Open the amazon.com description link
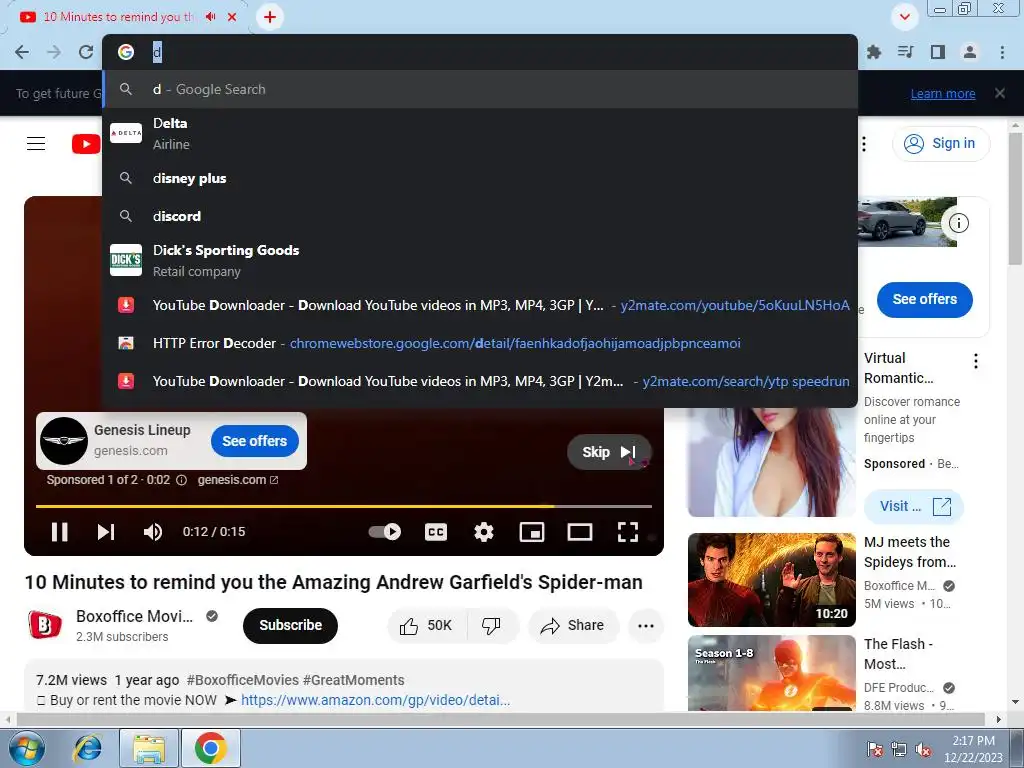This screenshot has height=768, width=1024. coord(376,700)
